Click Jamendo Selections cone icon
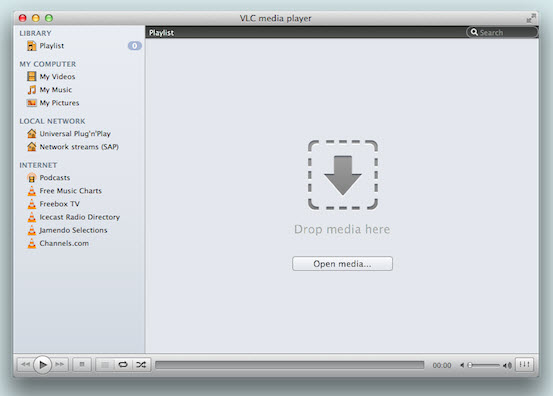 point(32,230)
